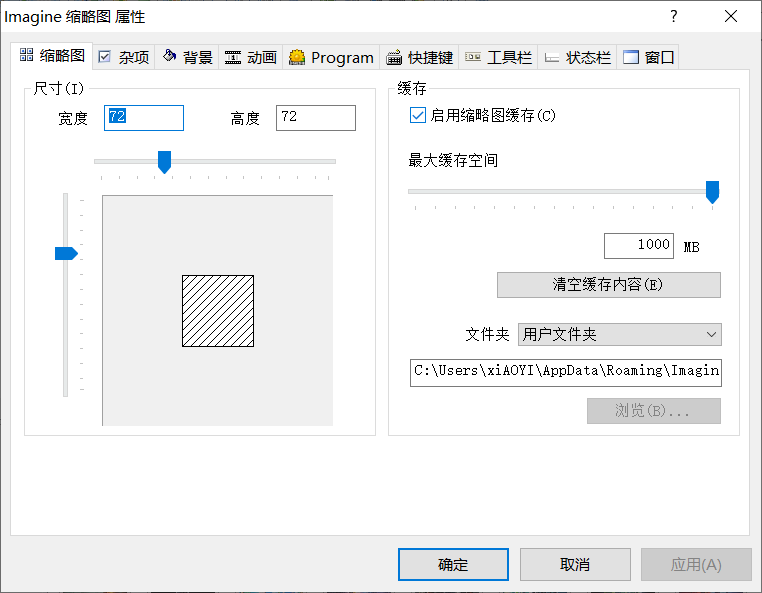
Task: Click the checkmark icon on 杂项 tab
Action: (104, 57)
